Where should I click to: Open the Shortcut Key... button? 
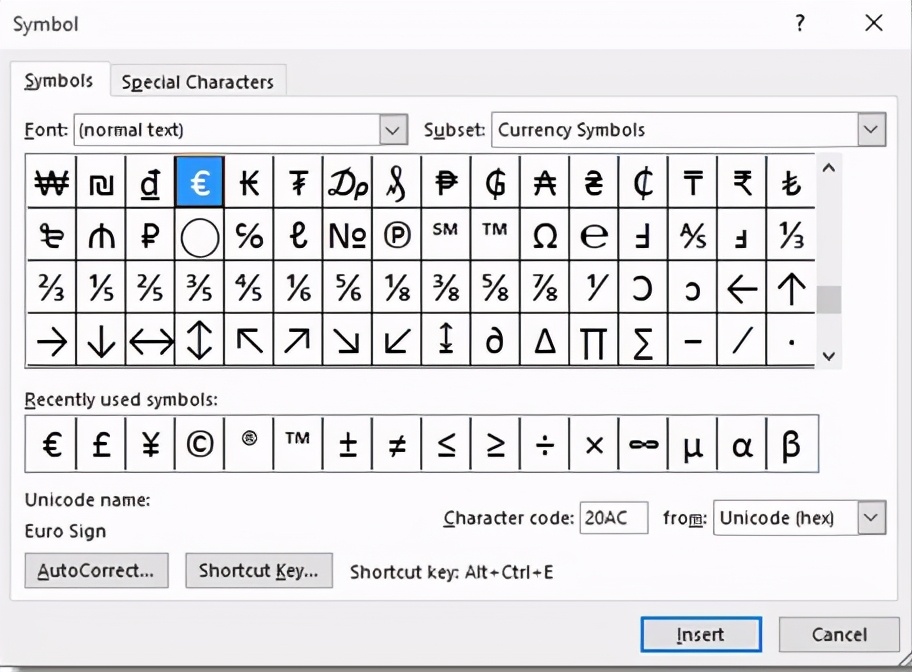click(259, 570)
